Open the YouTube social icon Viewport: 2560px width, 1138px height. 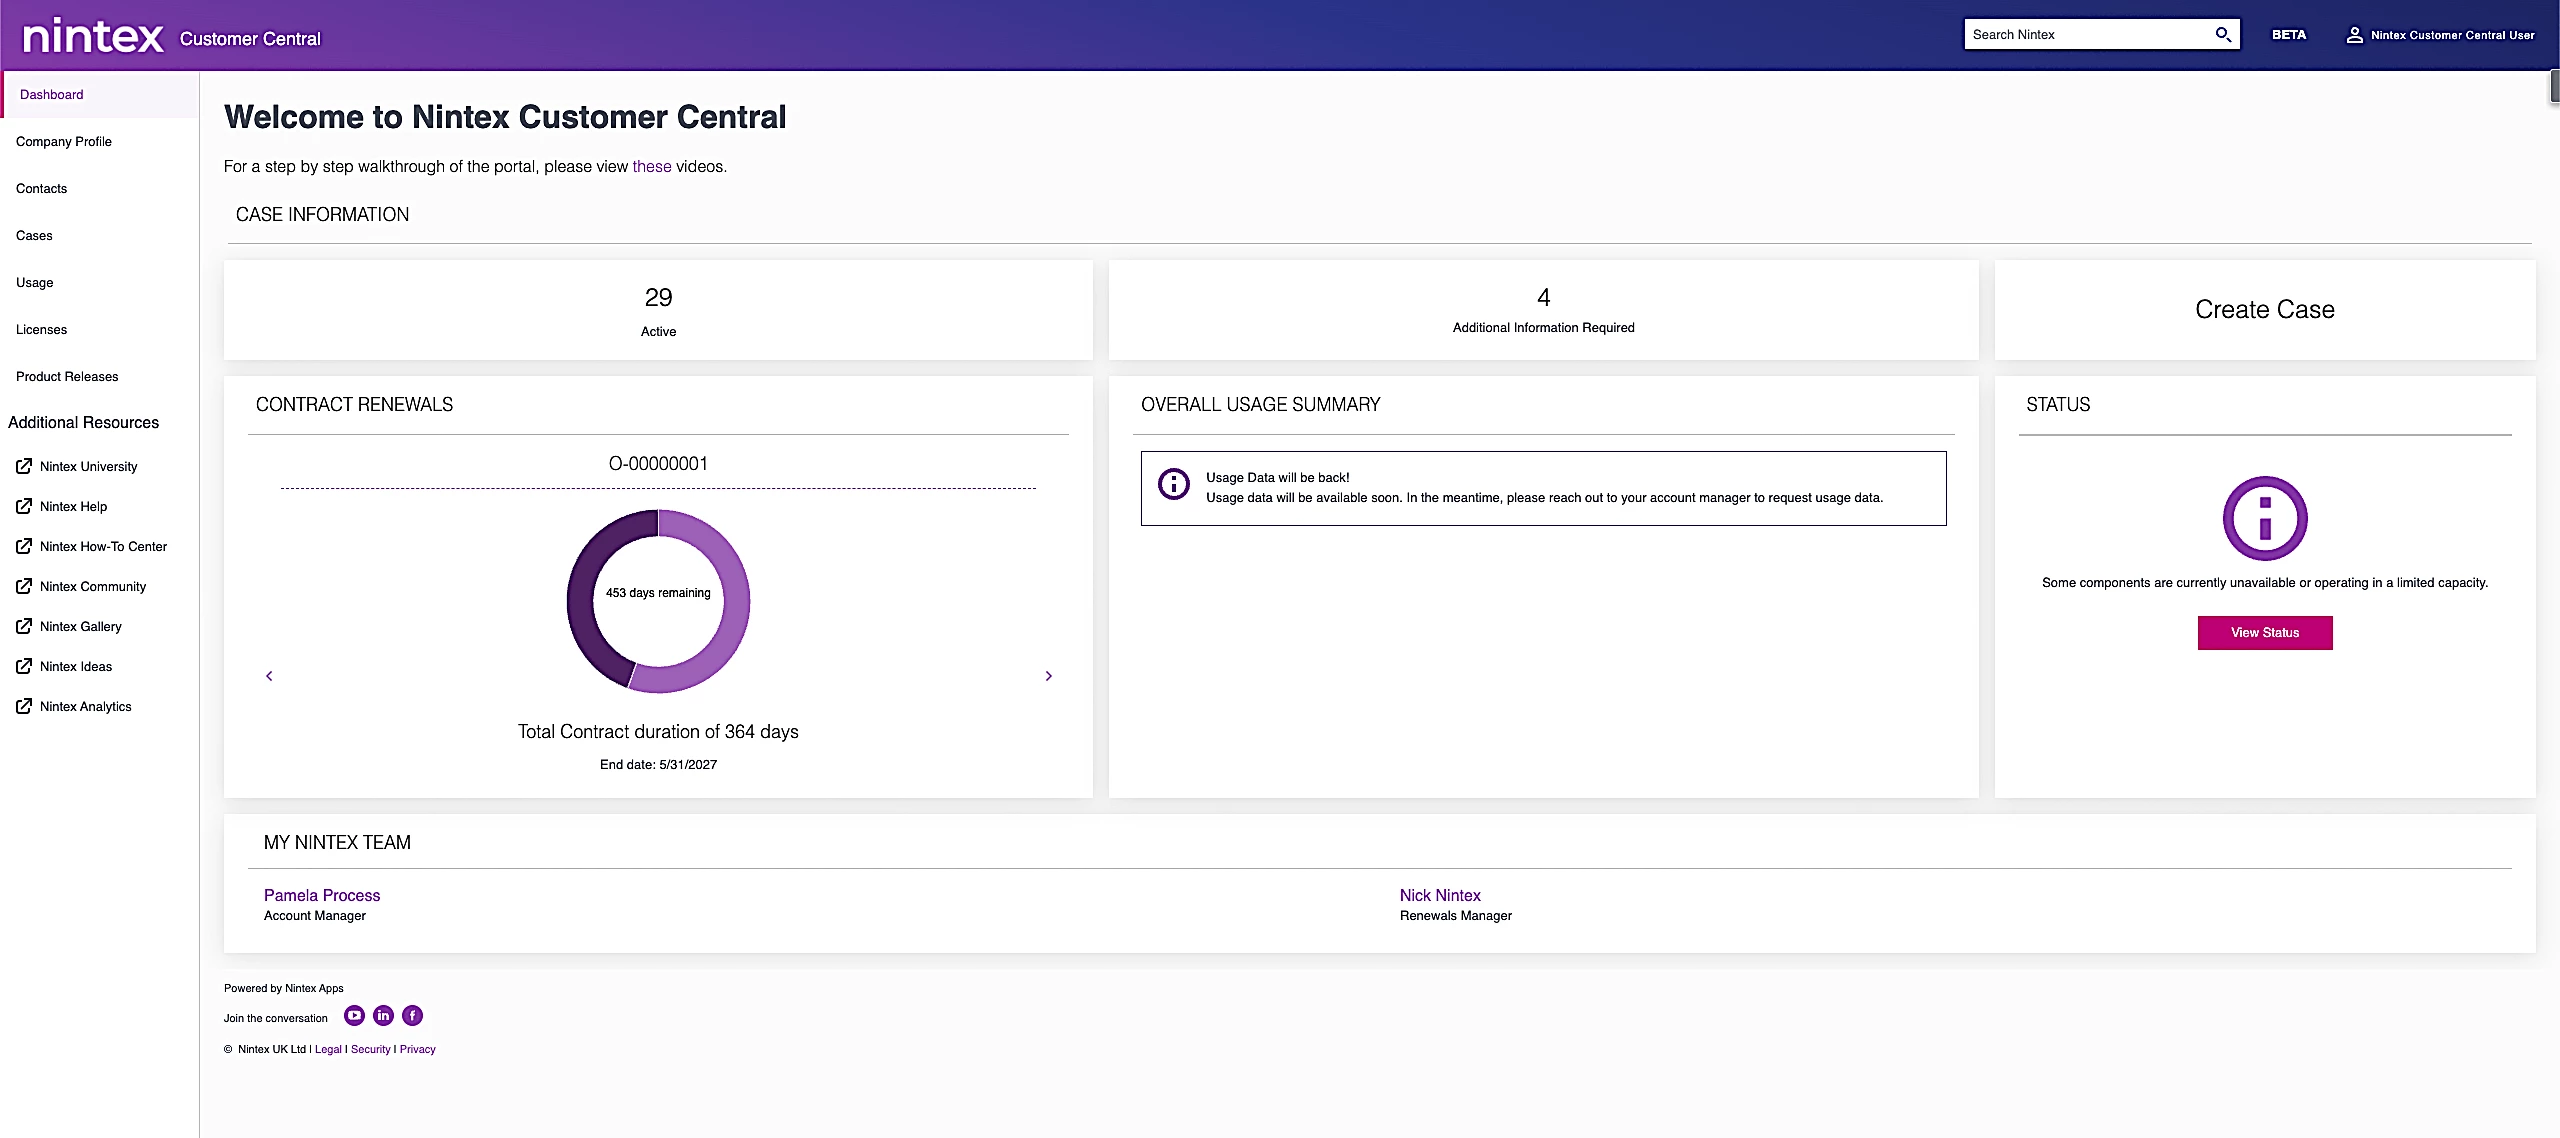354,1016
